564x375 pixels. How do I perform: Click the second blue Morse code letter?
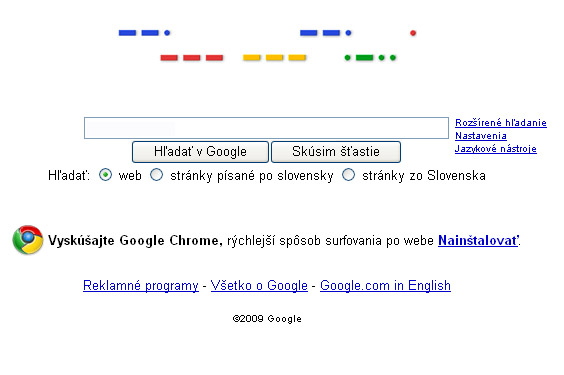tap(326, 33)
